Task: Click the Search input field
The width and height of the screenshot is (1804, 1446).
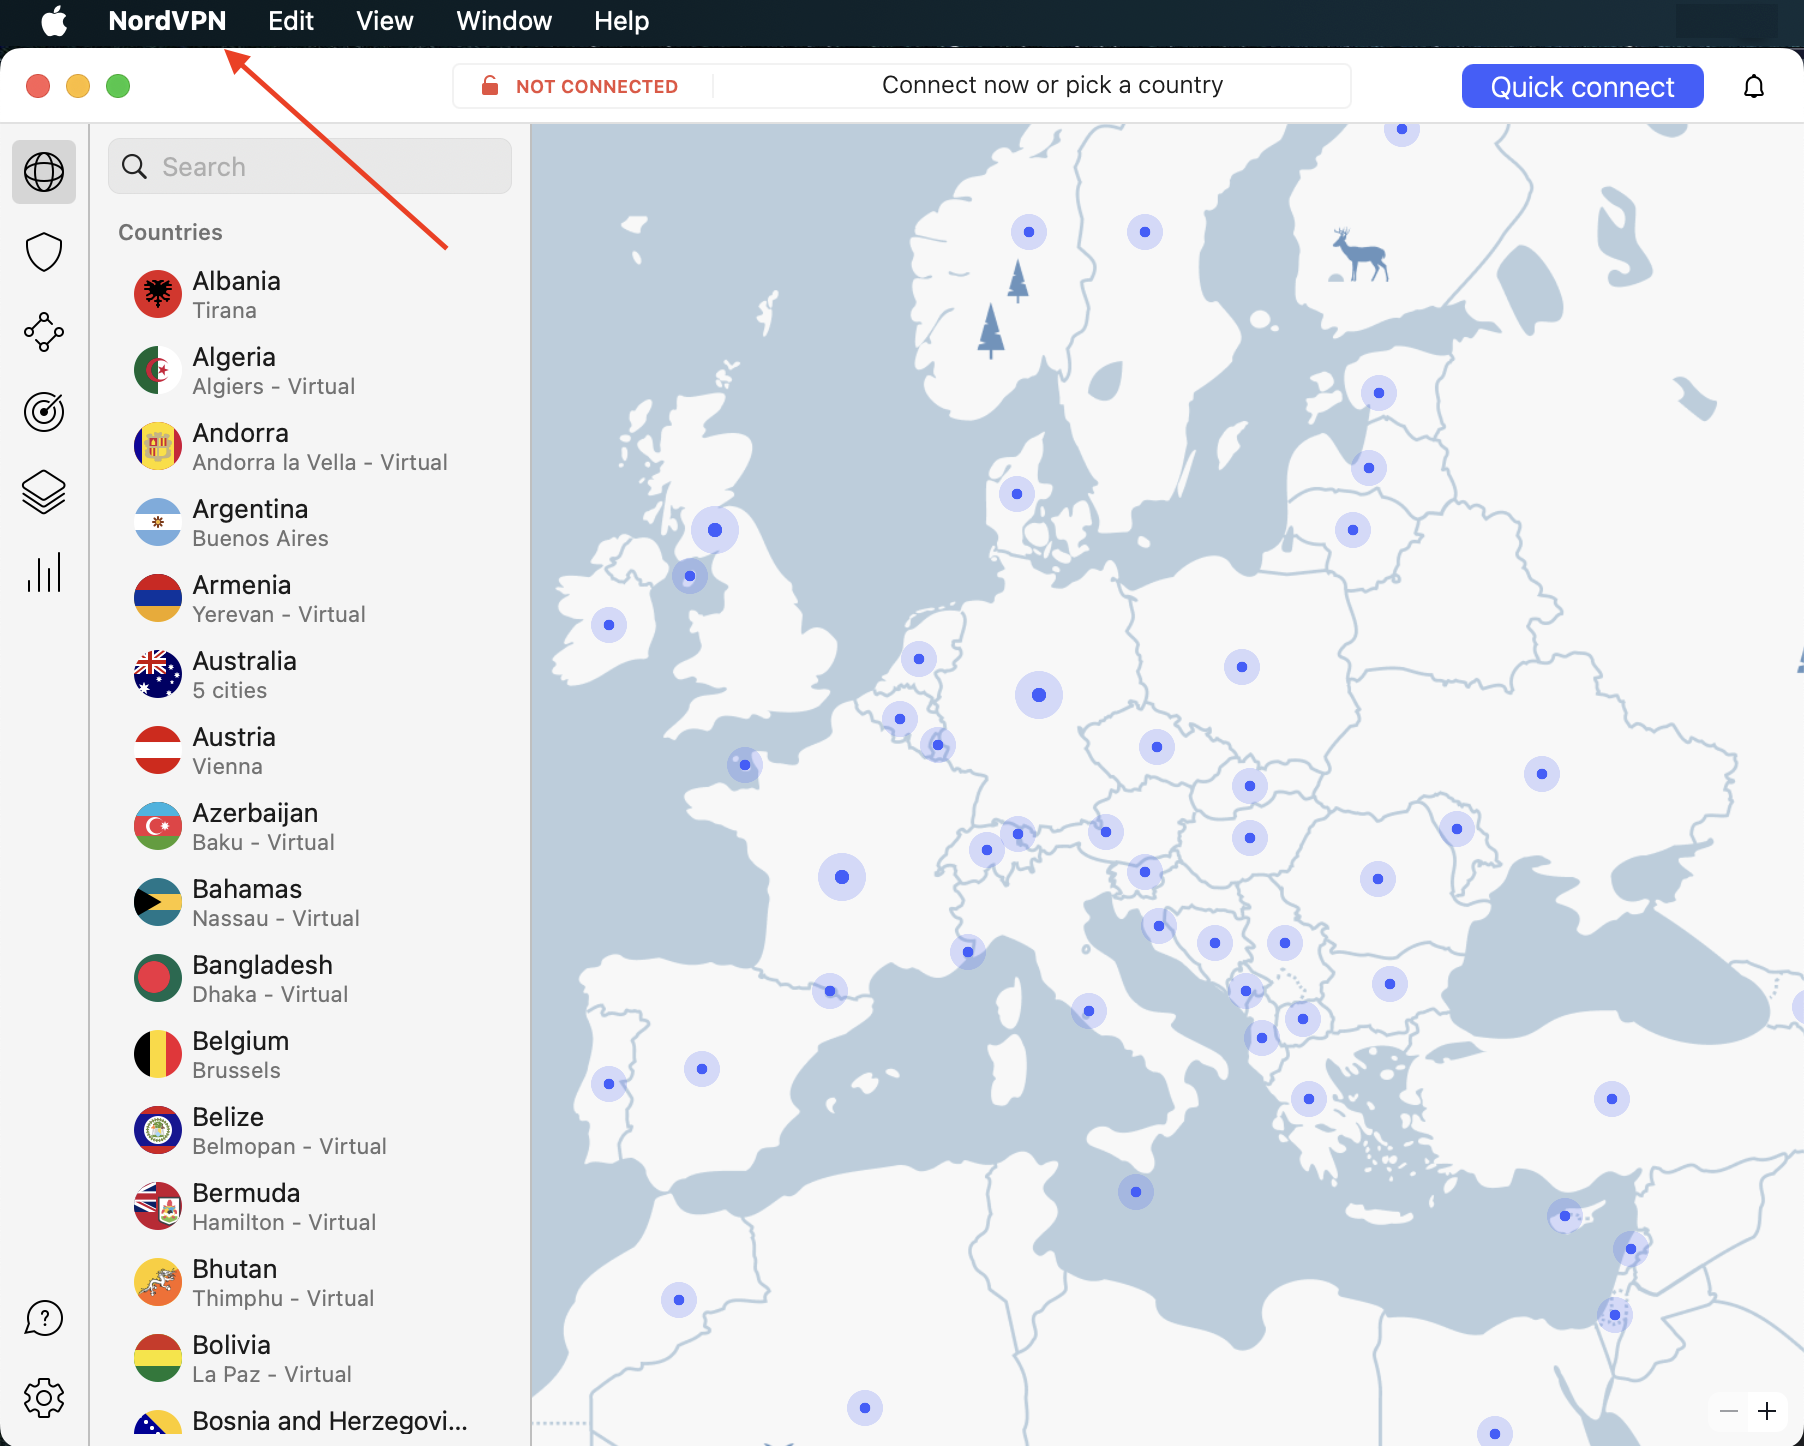Action: [x=310, y=166]
